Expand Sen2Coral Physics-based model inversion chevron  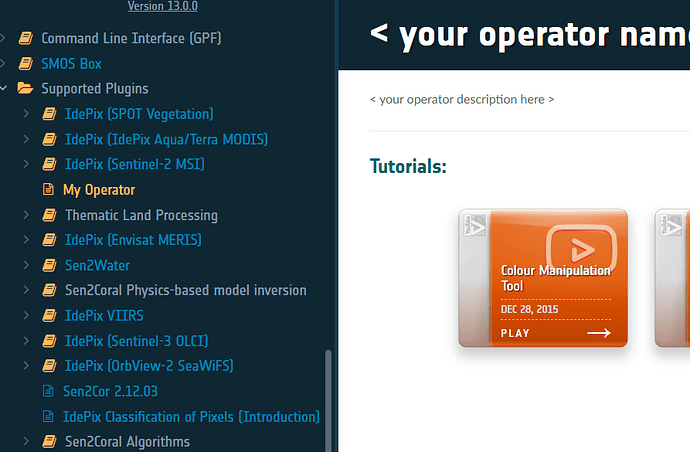(26, 290)
